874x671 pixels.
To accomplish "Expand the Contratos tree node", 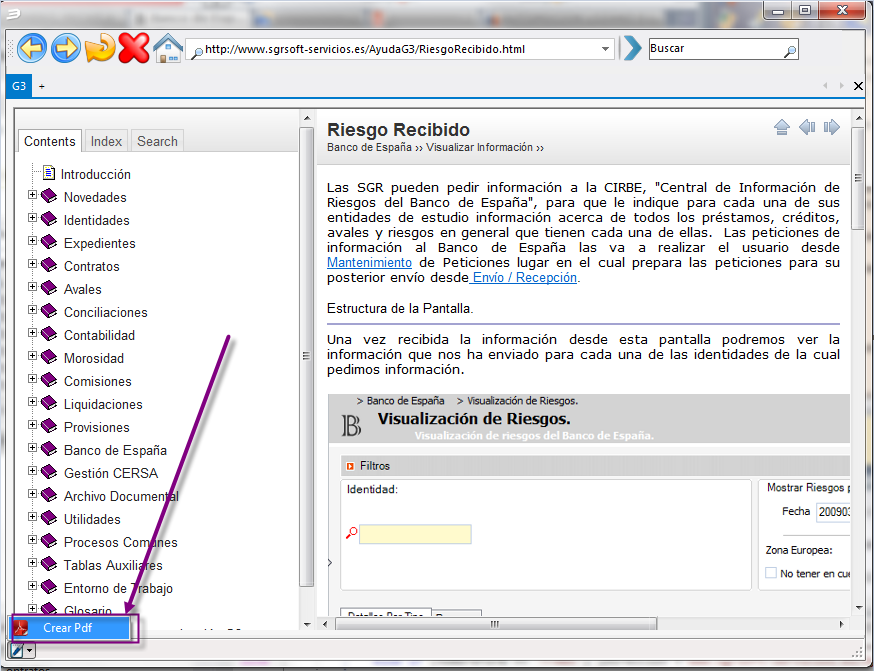I will click(32, 264).
